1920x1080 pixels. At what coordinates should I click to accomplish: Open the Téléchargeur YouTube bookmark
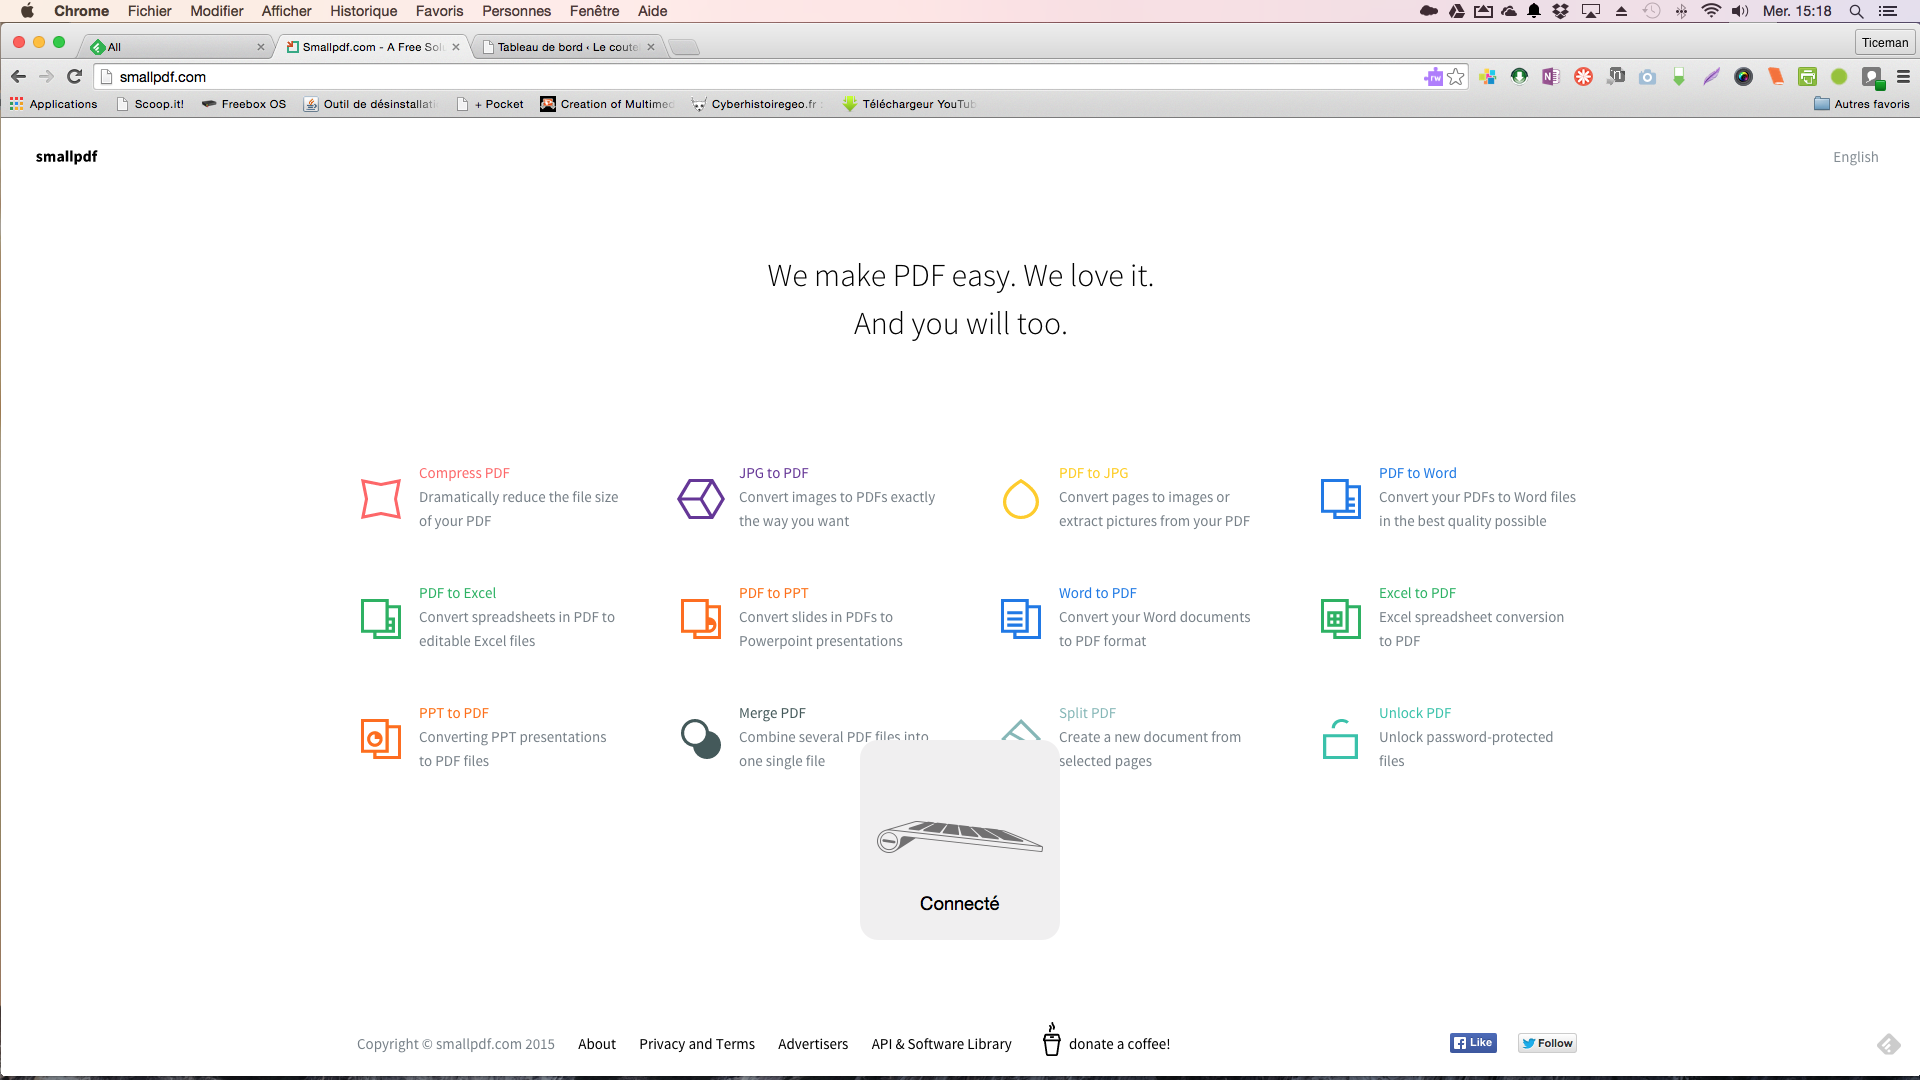(909, 104)
